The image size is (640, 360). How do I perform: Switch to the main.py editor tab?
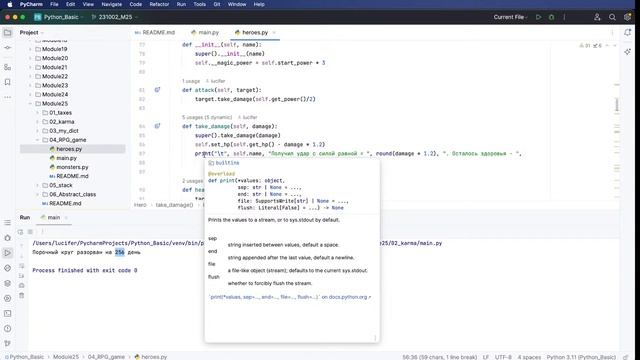click(205, 33)
